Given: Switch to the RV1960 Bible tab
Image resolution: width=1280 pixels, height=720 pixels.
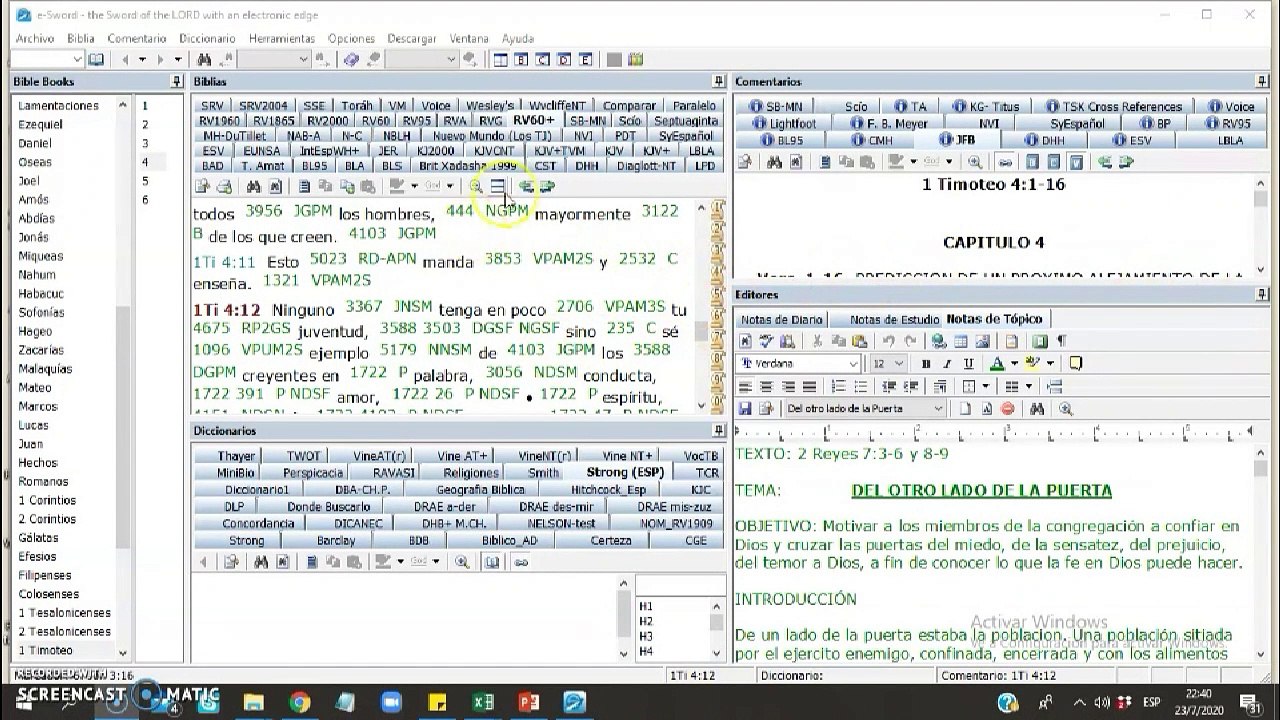Looking at the screenshot, I should pyautogui.click(x=219, y=121).
